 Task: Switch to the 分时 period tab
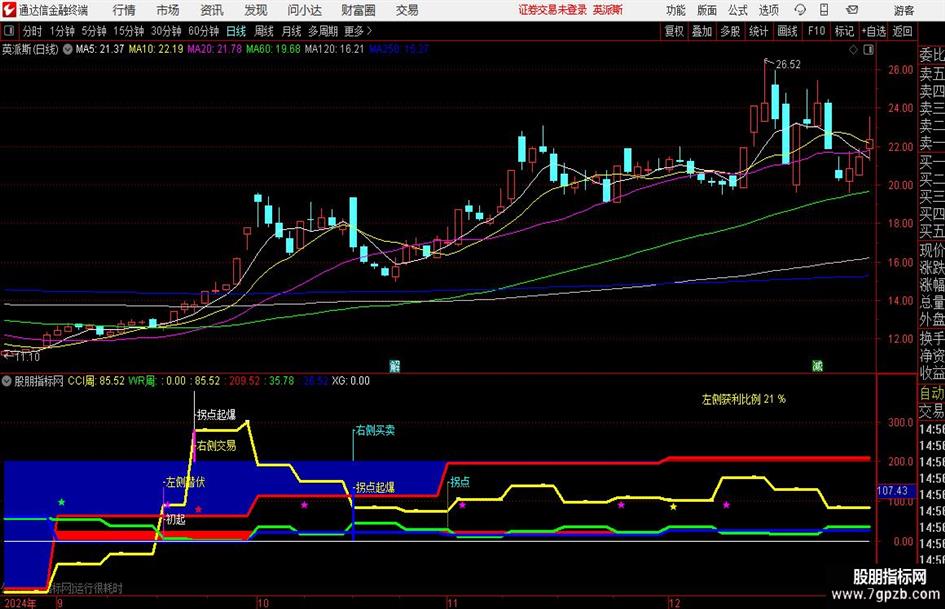click(x=32, y=31)
